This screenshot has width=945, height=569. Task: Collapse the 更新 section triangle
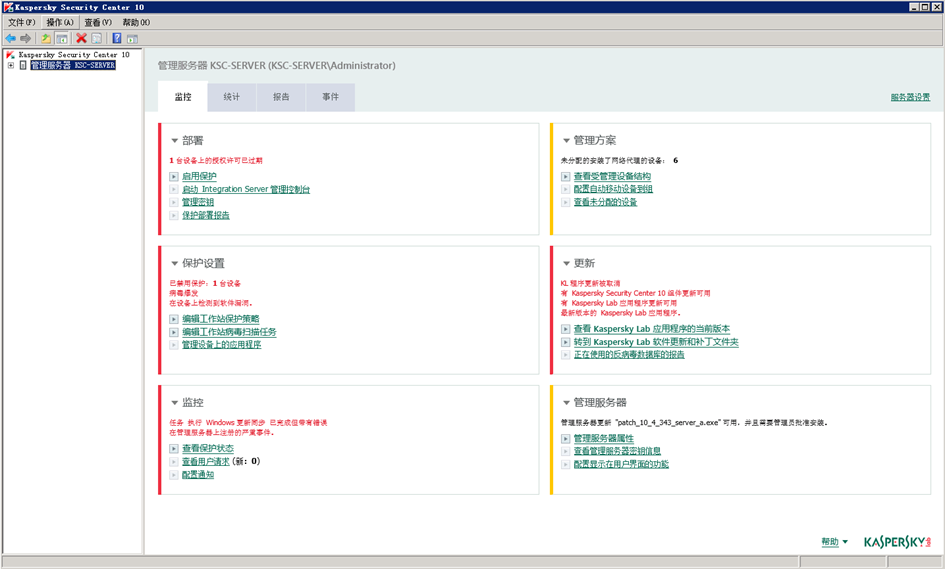pyautogui.click(x=566, y=263)
